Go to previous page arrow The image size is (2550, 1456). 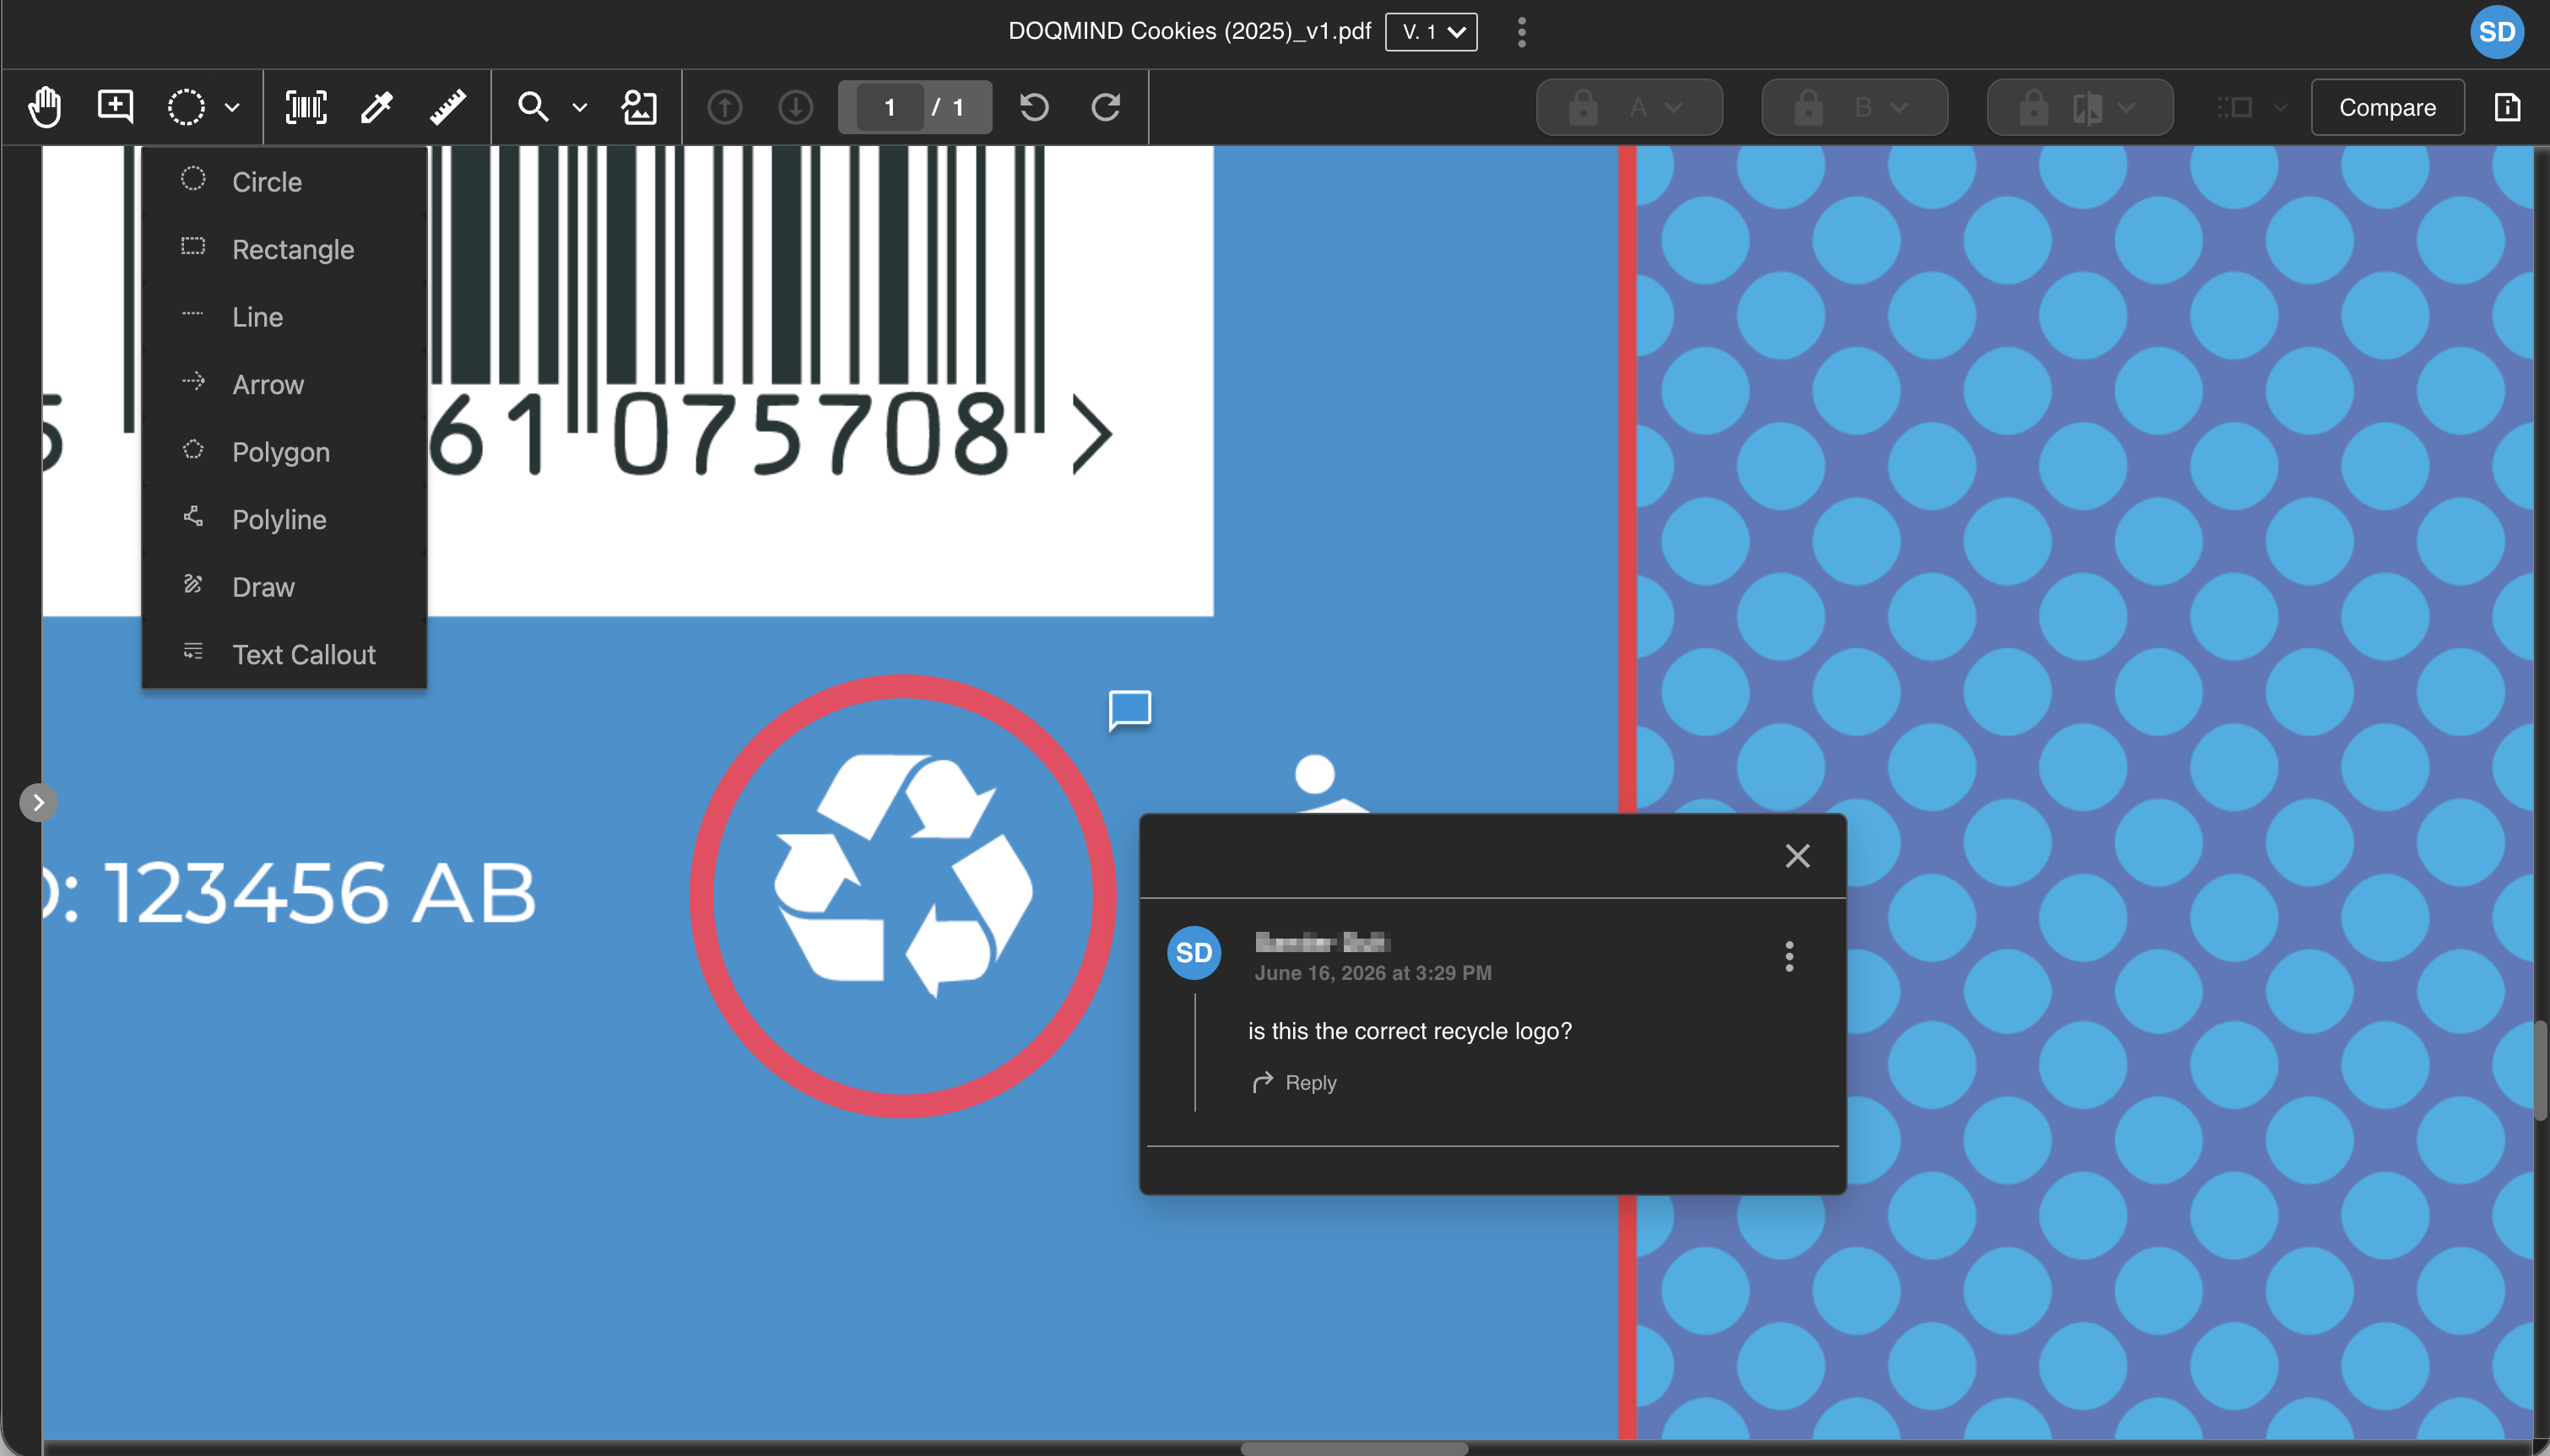click(x=725, y=107)
